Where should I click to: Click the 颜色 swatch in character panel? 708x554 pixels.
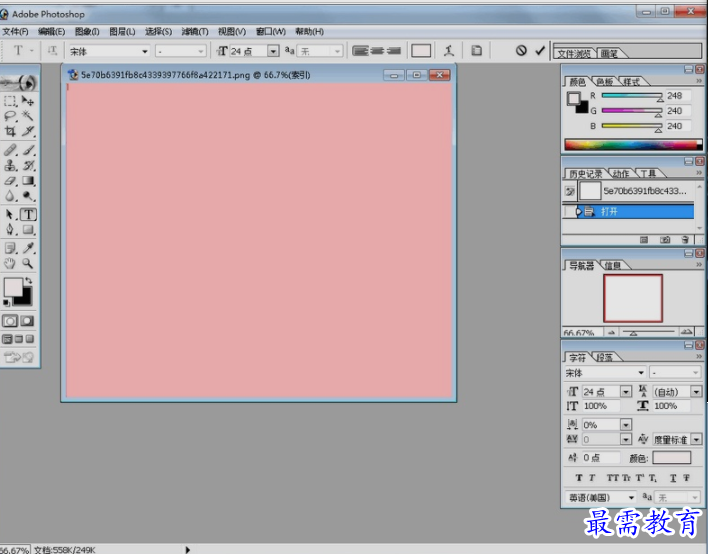(671, 458)
